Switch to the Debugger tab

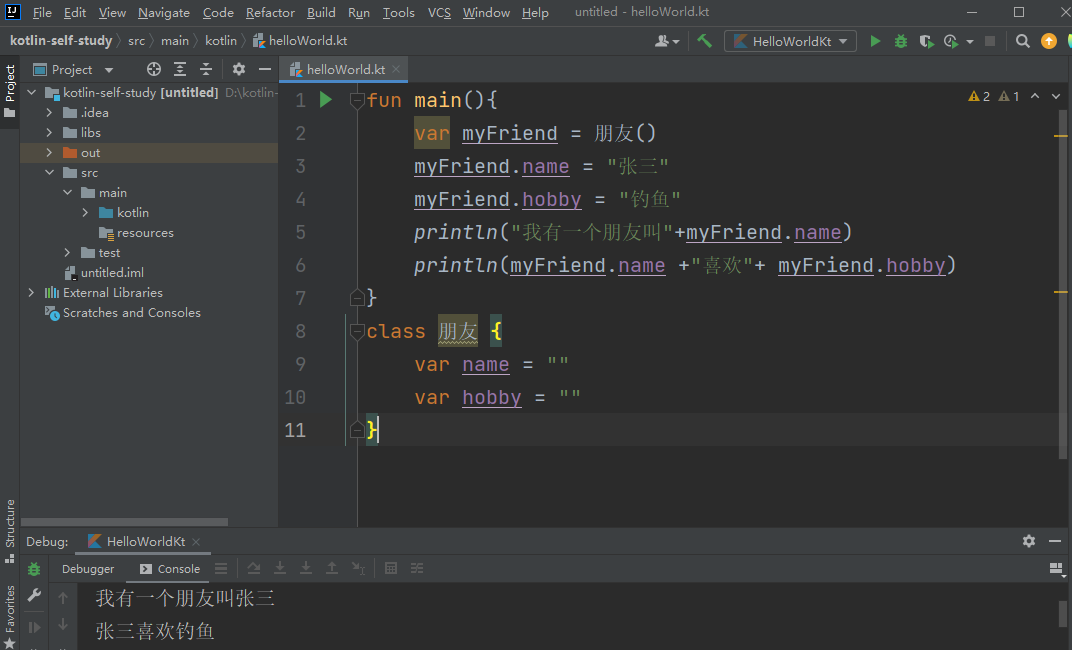(88, 569)
